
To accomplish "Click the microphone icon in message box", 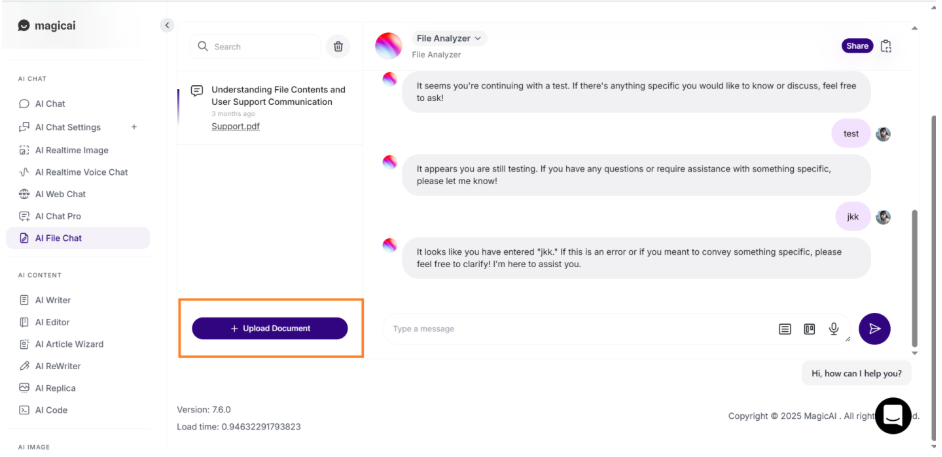I will click(x=833, y=328).
